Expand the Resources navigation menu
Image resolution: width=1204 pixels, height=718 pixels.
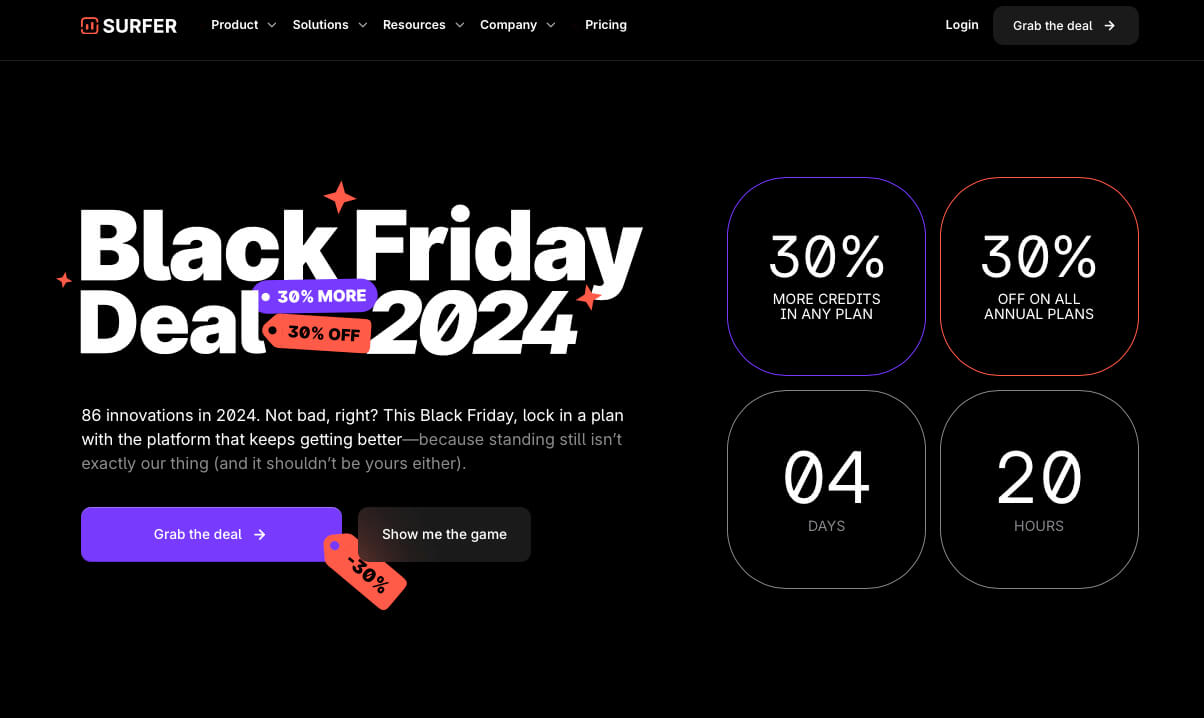[x=423, y=25]
